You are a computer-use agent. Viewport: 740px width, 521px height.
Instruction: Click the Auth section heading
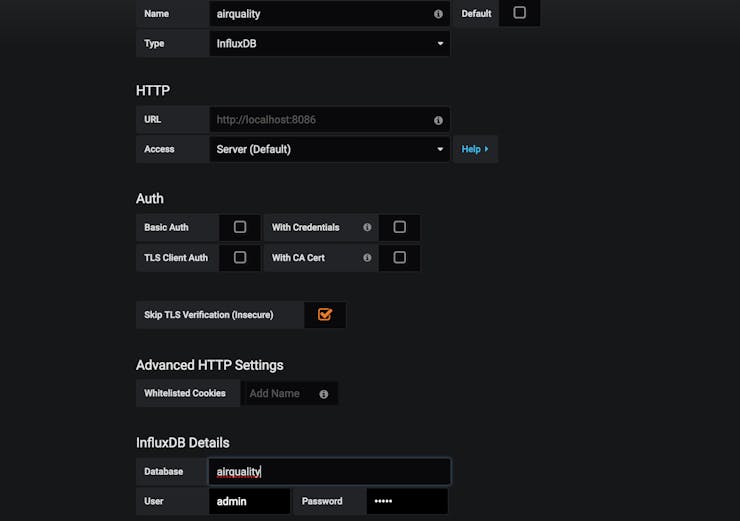150,198
